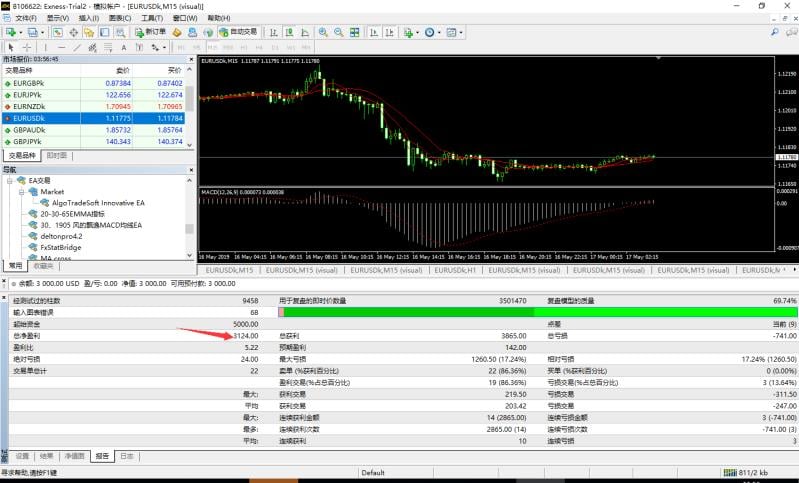Screen dimensions: 799x483
Task: Open the MetaQuotes Language Editor icon
Action: (177, 32)
